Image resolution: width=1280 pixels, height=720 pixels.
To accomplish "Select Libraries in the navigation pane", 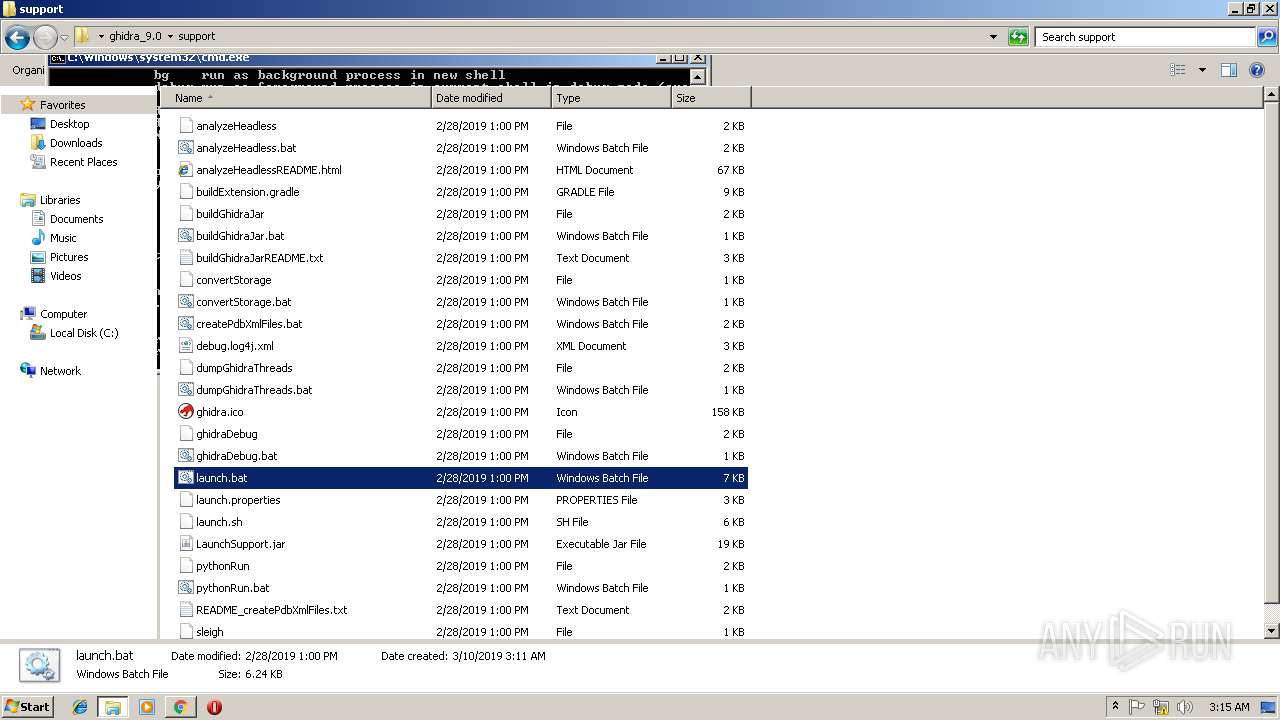I will [60, 200].
